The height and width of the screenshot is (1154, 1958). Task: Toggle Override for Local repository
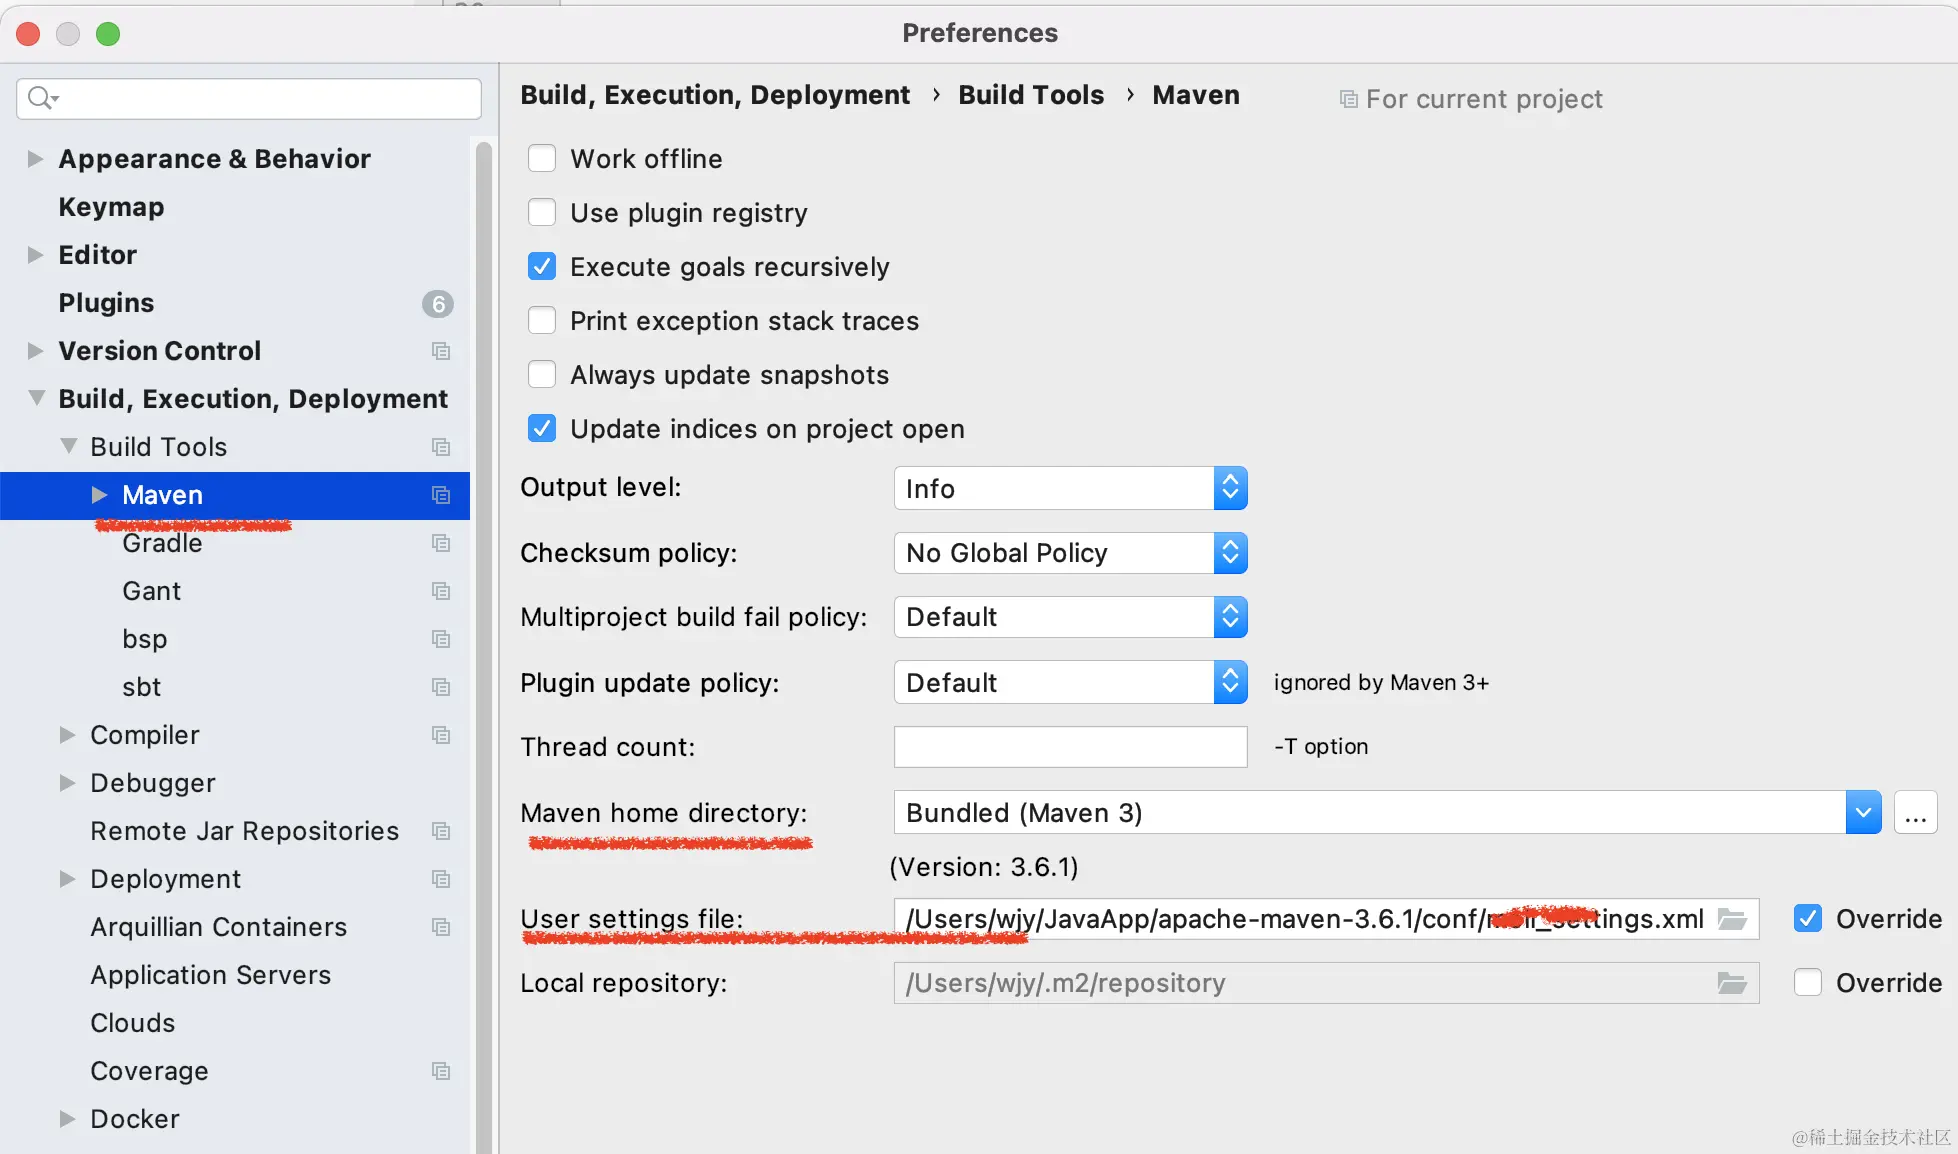point(1808,983)
